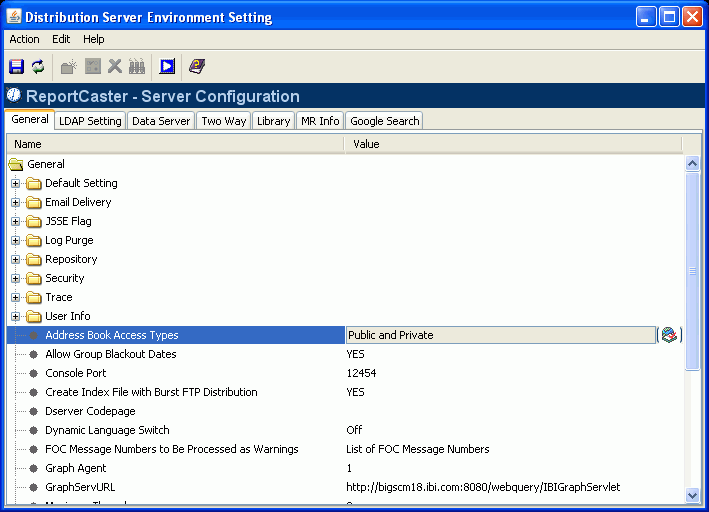Select the Security folder label
Image resolution: width=709 pixels, height=512 pixels.
[x=65, y=278]
